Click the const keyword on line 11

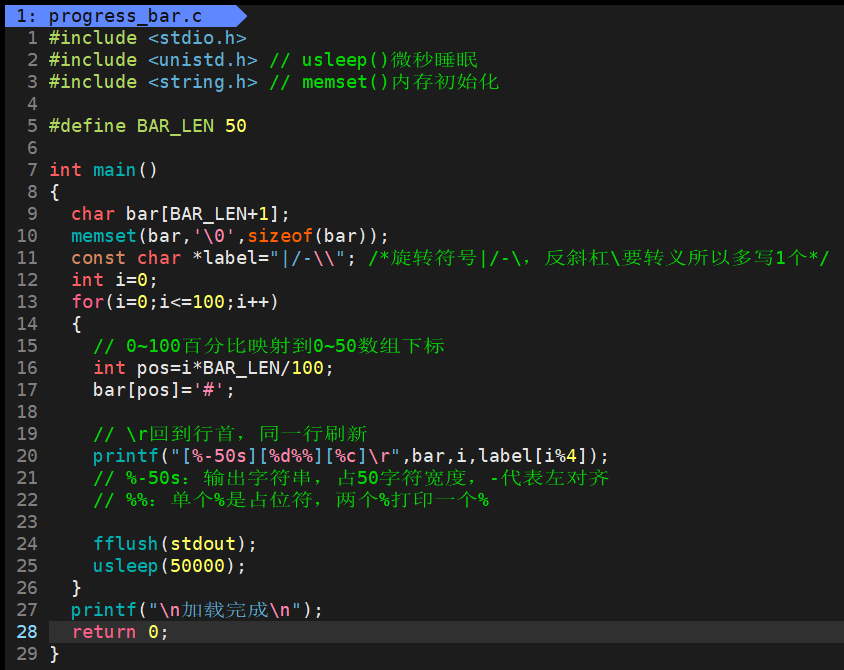coord(98,258)
